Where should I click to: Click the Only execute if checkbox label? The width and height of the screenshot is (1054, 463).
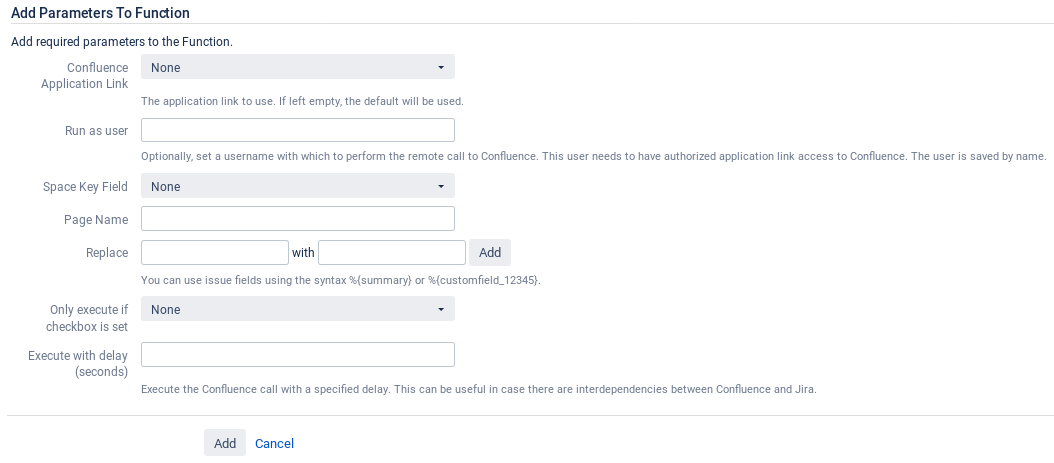click(x=87, y=318)
